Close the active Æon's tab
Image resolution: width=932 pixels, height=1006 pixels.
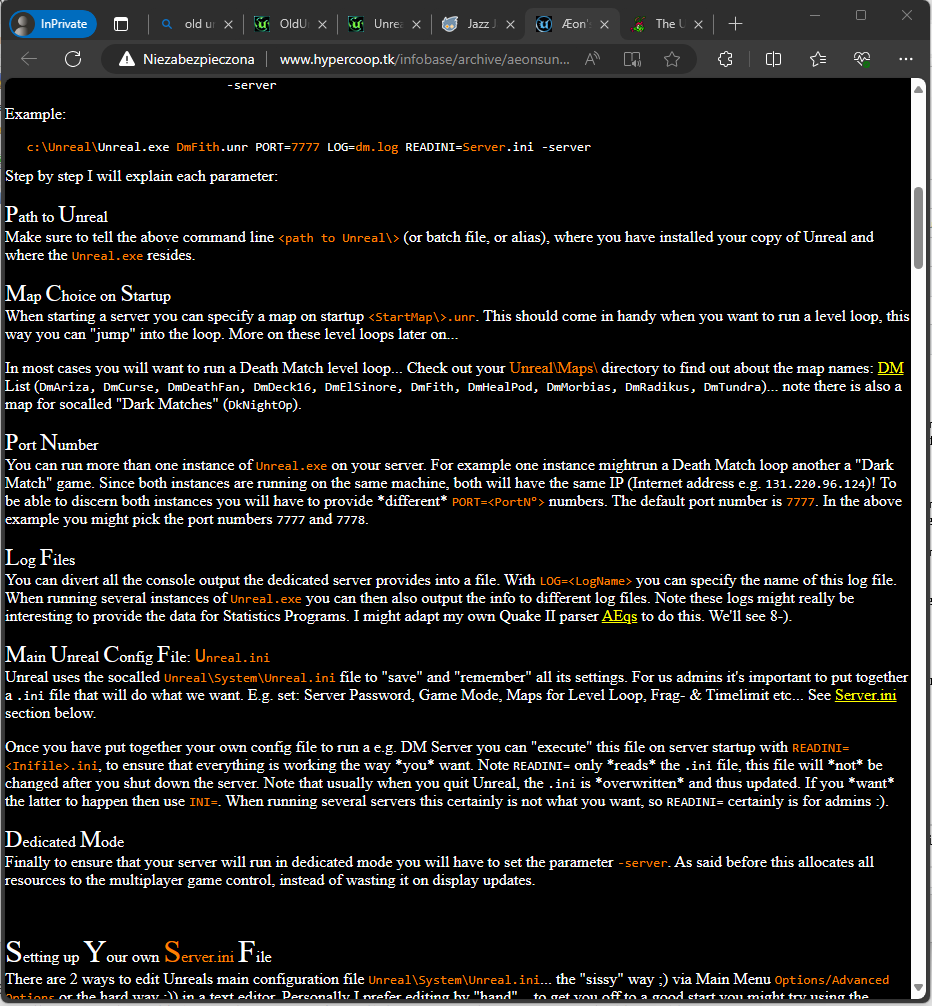[x=604, y=24]
